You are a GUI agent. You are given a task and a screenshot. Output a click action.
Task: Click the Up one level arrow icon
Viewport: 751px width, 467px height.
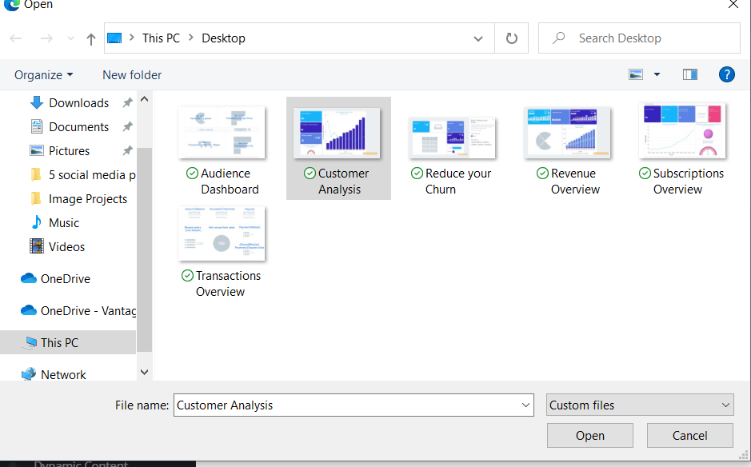click(x=91, y=39)
